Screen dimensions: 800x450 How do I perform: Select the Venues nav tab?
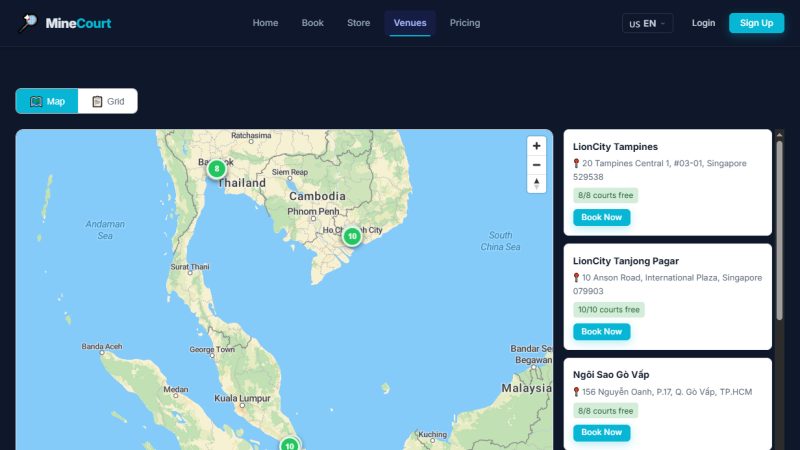[x=410, y=23]
